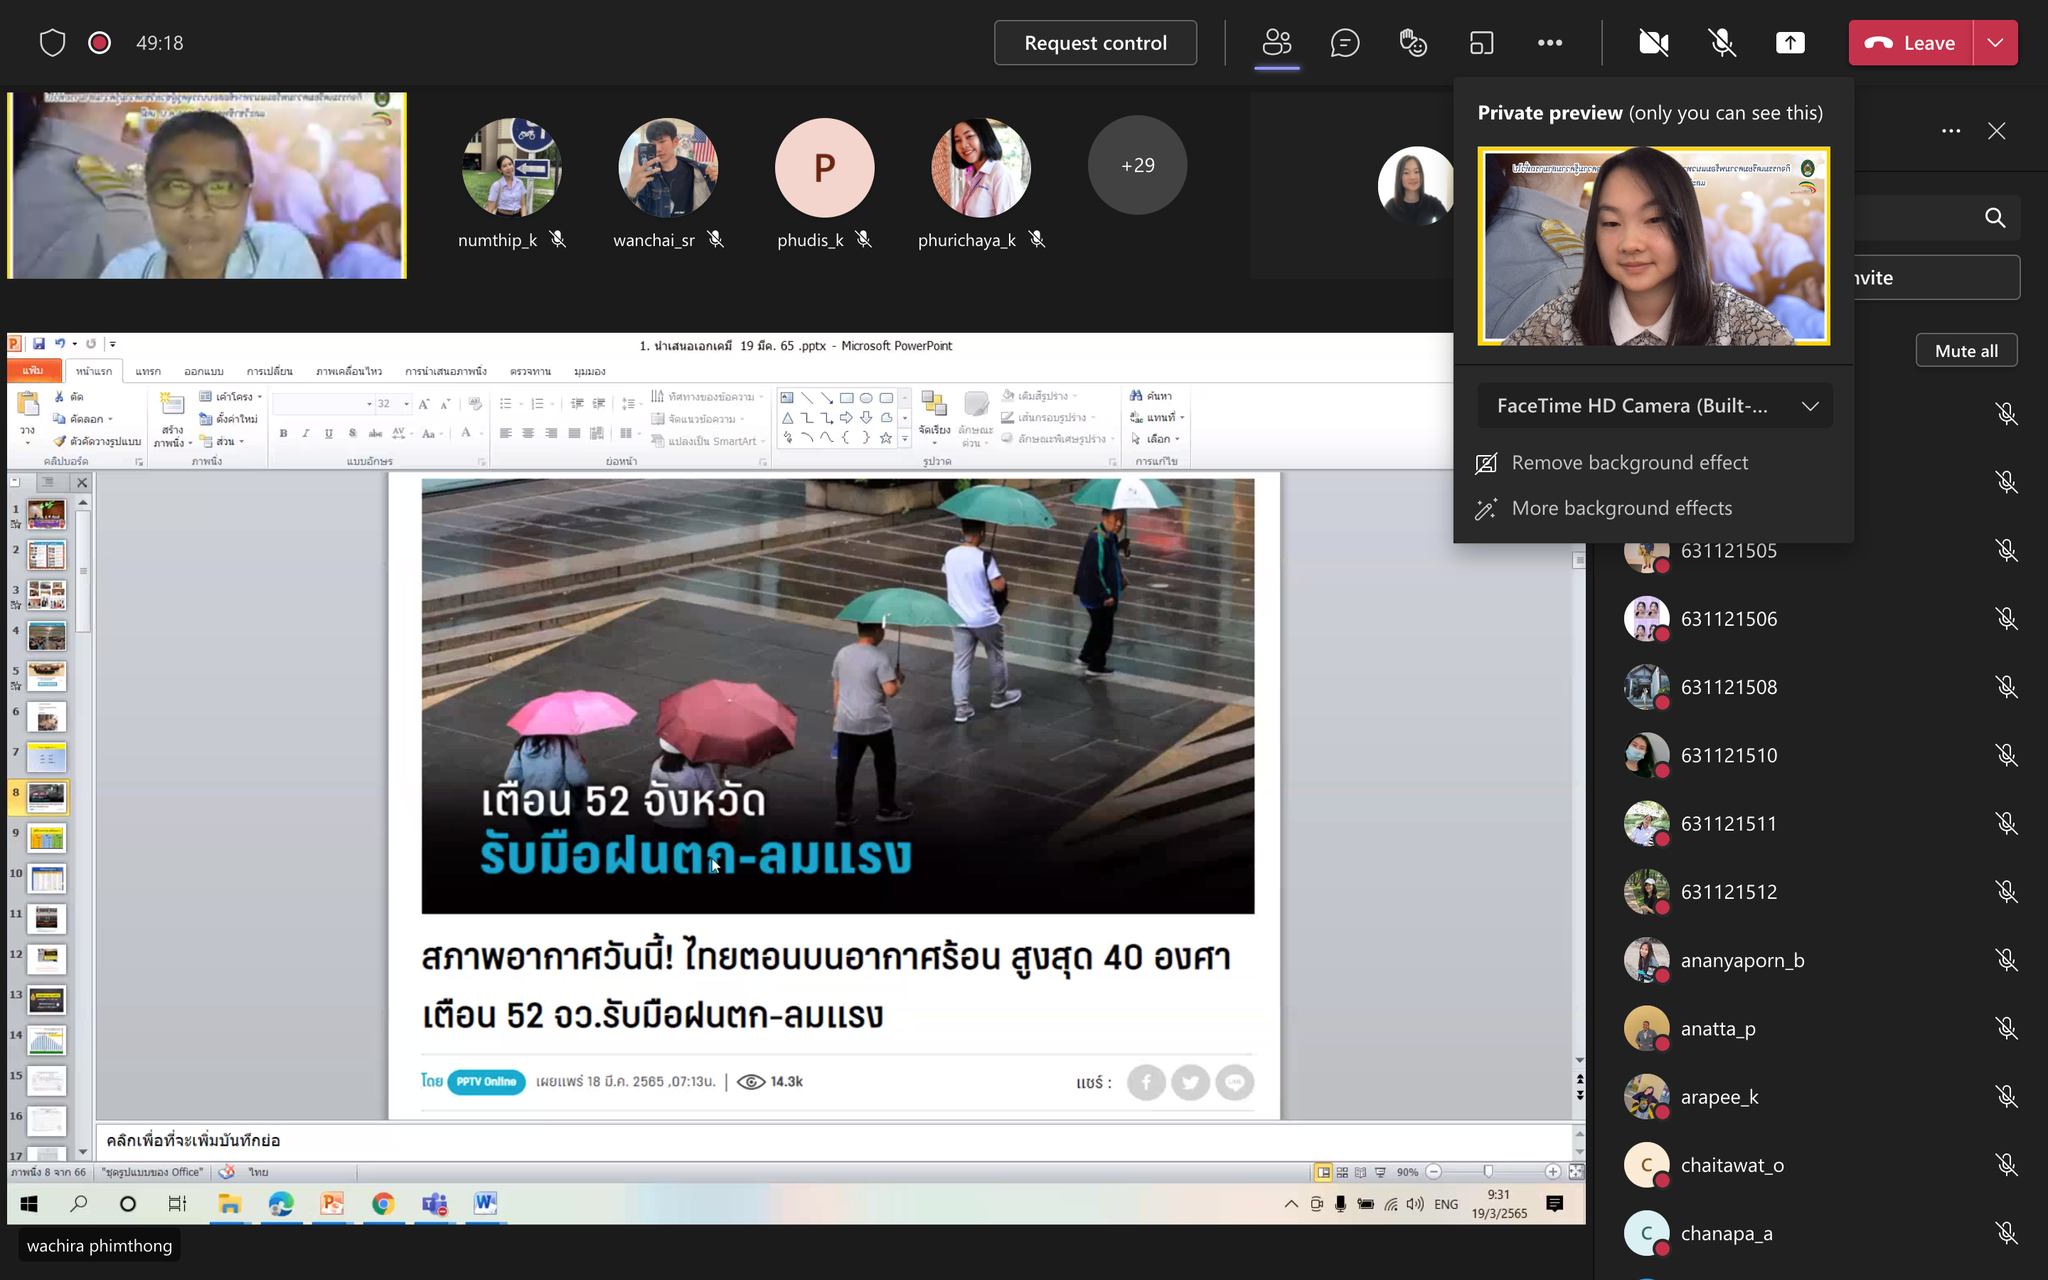
Task: Click the recording indicator icon
Action: click(99, 43)
